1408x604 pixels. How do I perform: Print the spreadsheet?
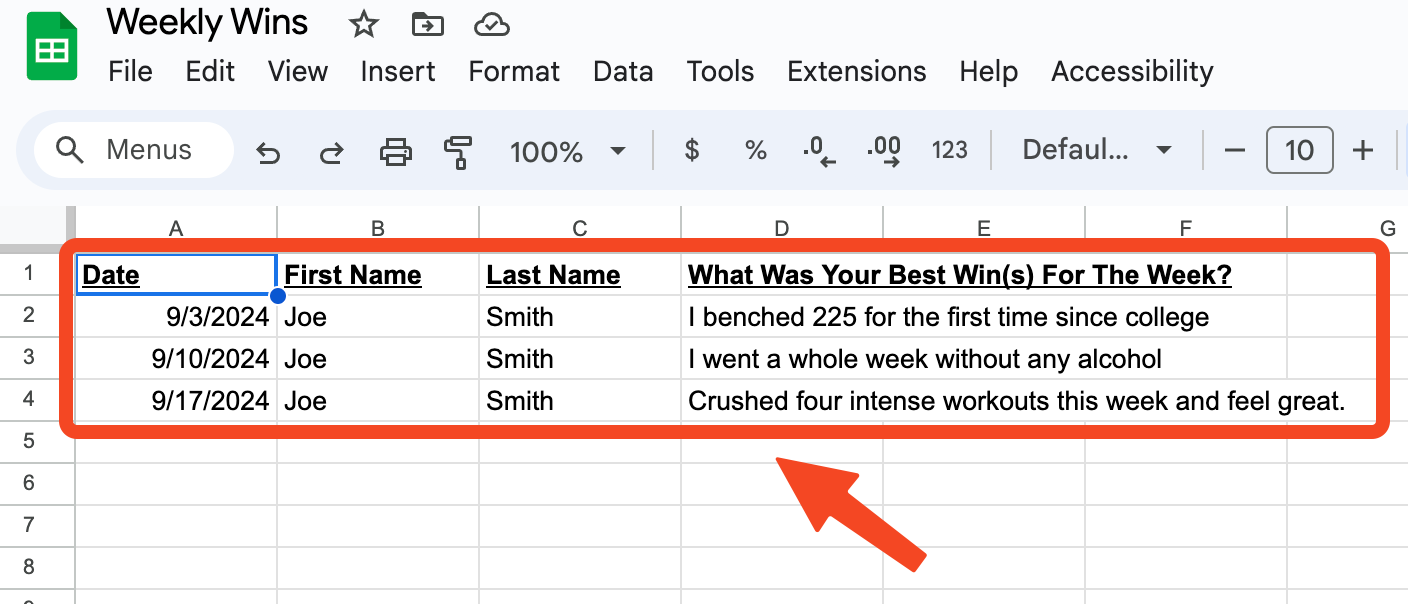396,152
